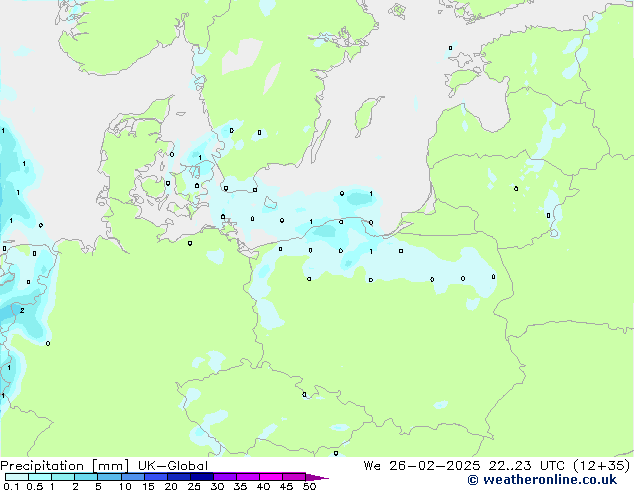Viewport: 634px width, 490px height.
Task: Select the 30–35 mm purple legend swatch
Action: pos(224,477)
